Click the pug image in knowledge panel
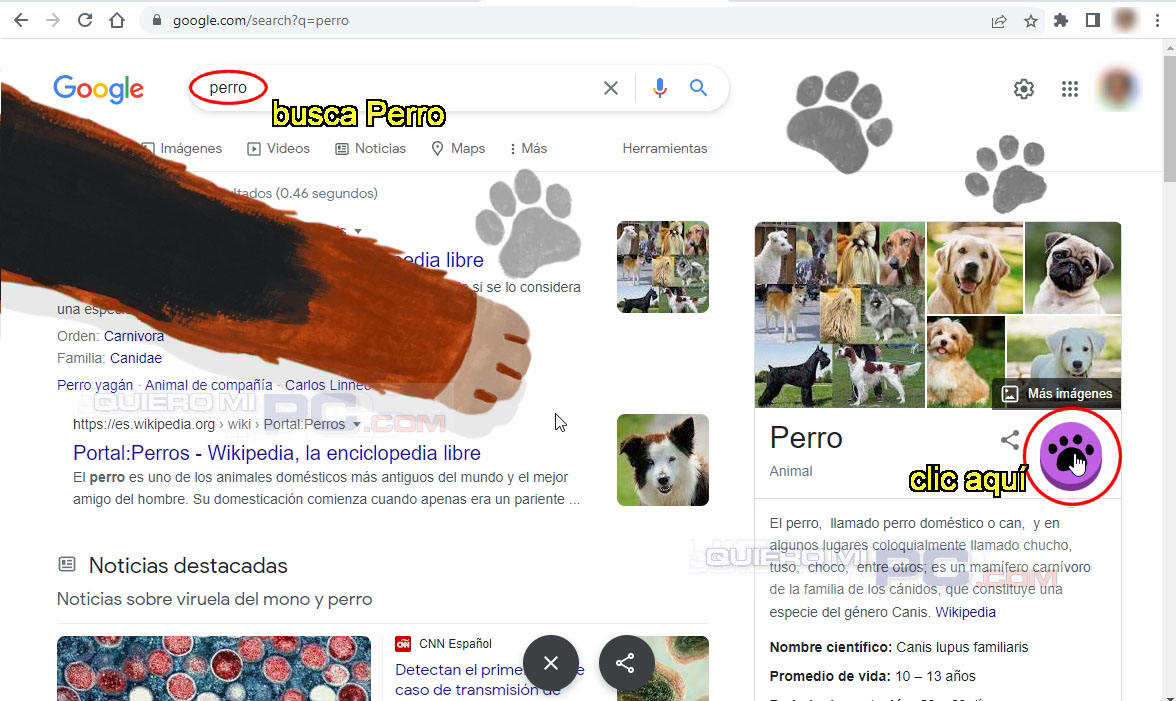Screen dimensions: 1176x701 pyautogui.click(x=1073, y=268)
